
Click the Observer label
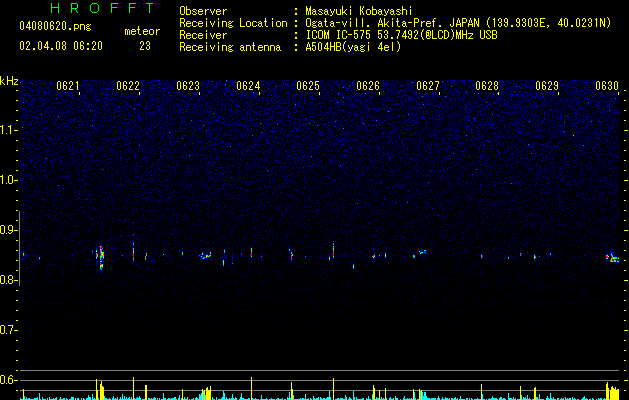203,11
